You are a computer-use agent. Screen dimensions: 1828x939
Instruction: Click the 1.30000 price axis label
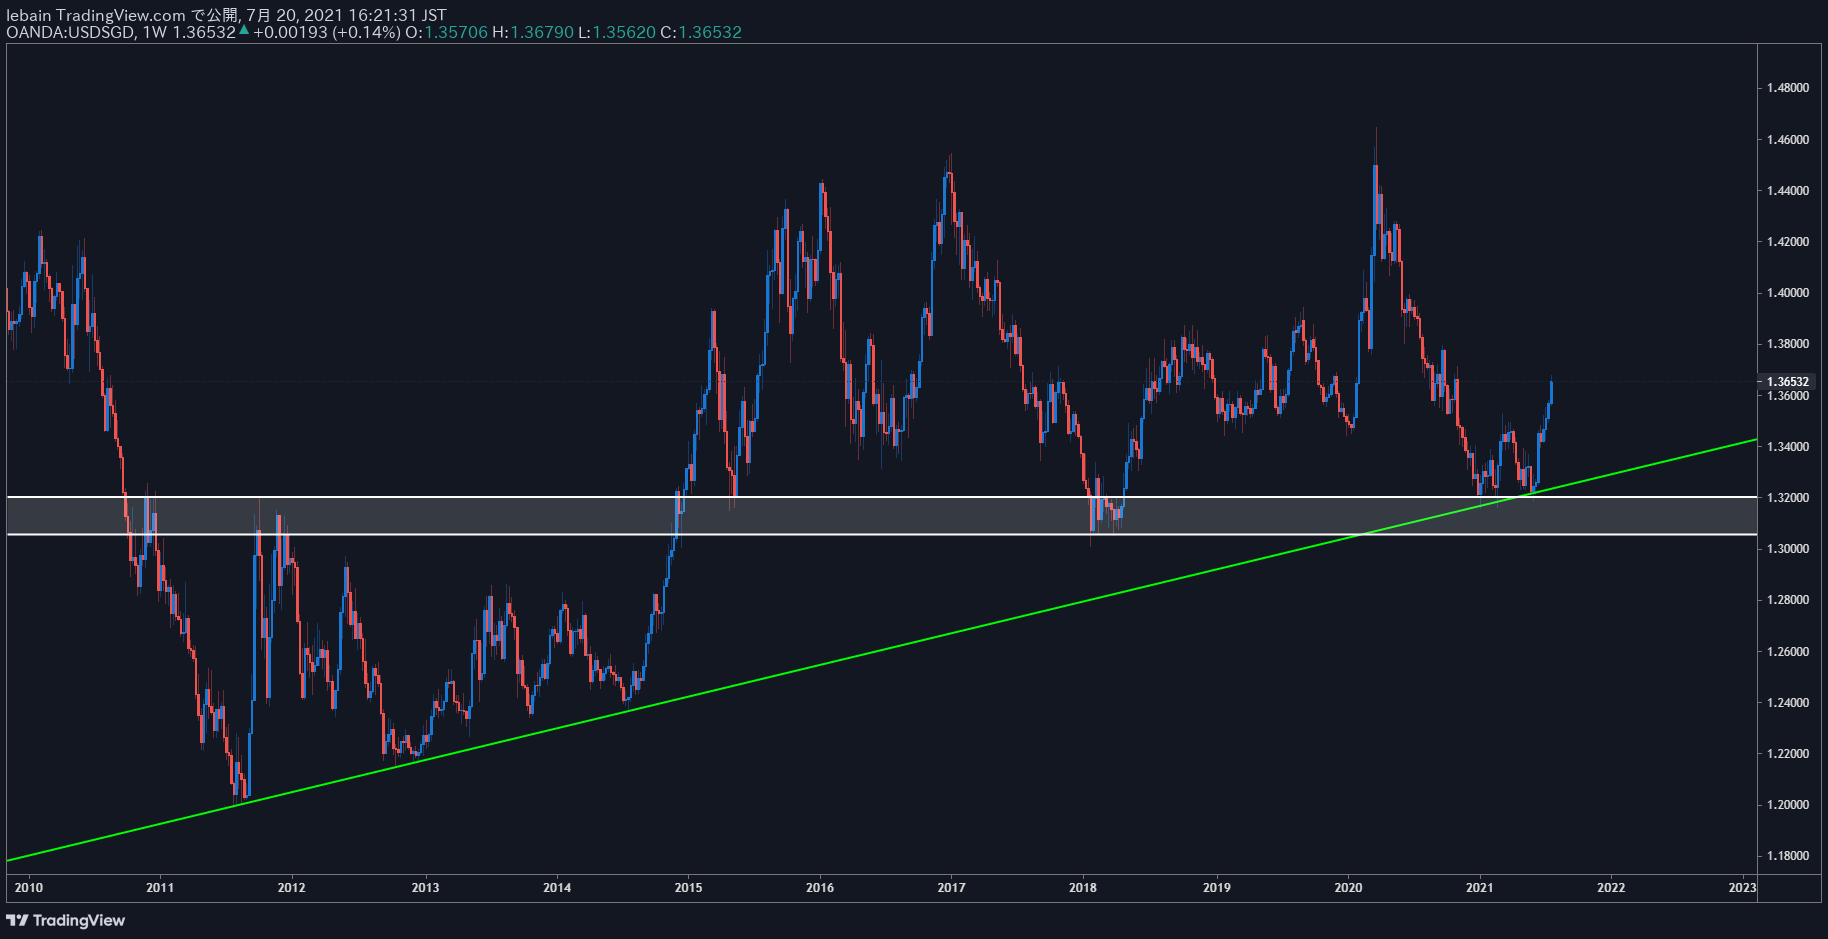1787,549
